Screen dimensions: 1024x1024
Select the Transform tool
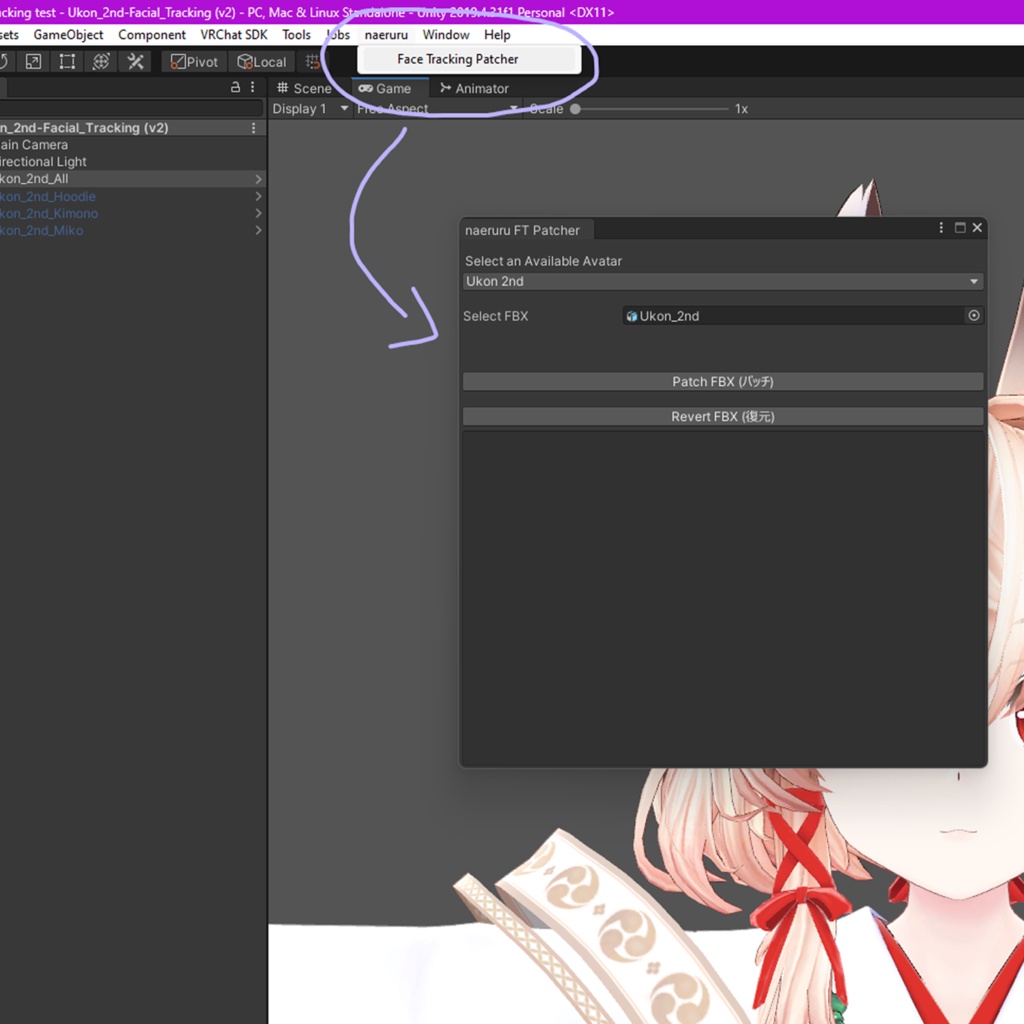pos(100,61)
